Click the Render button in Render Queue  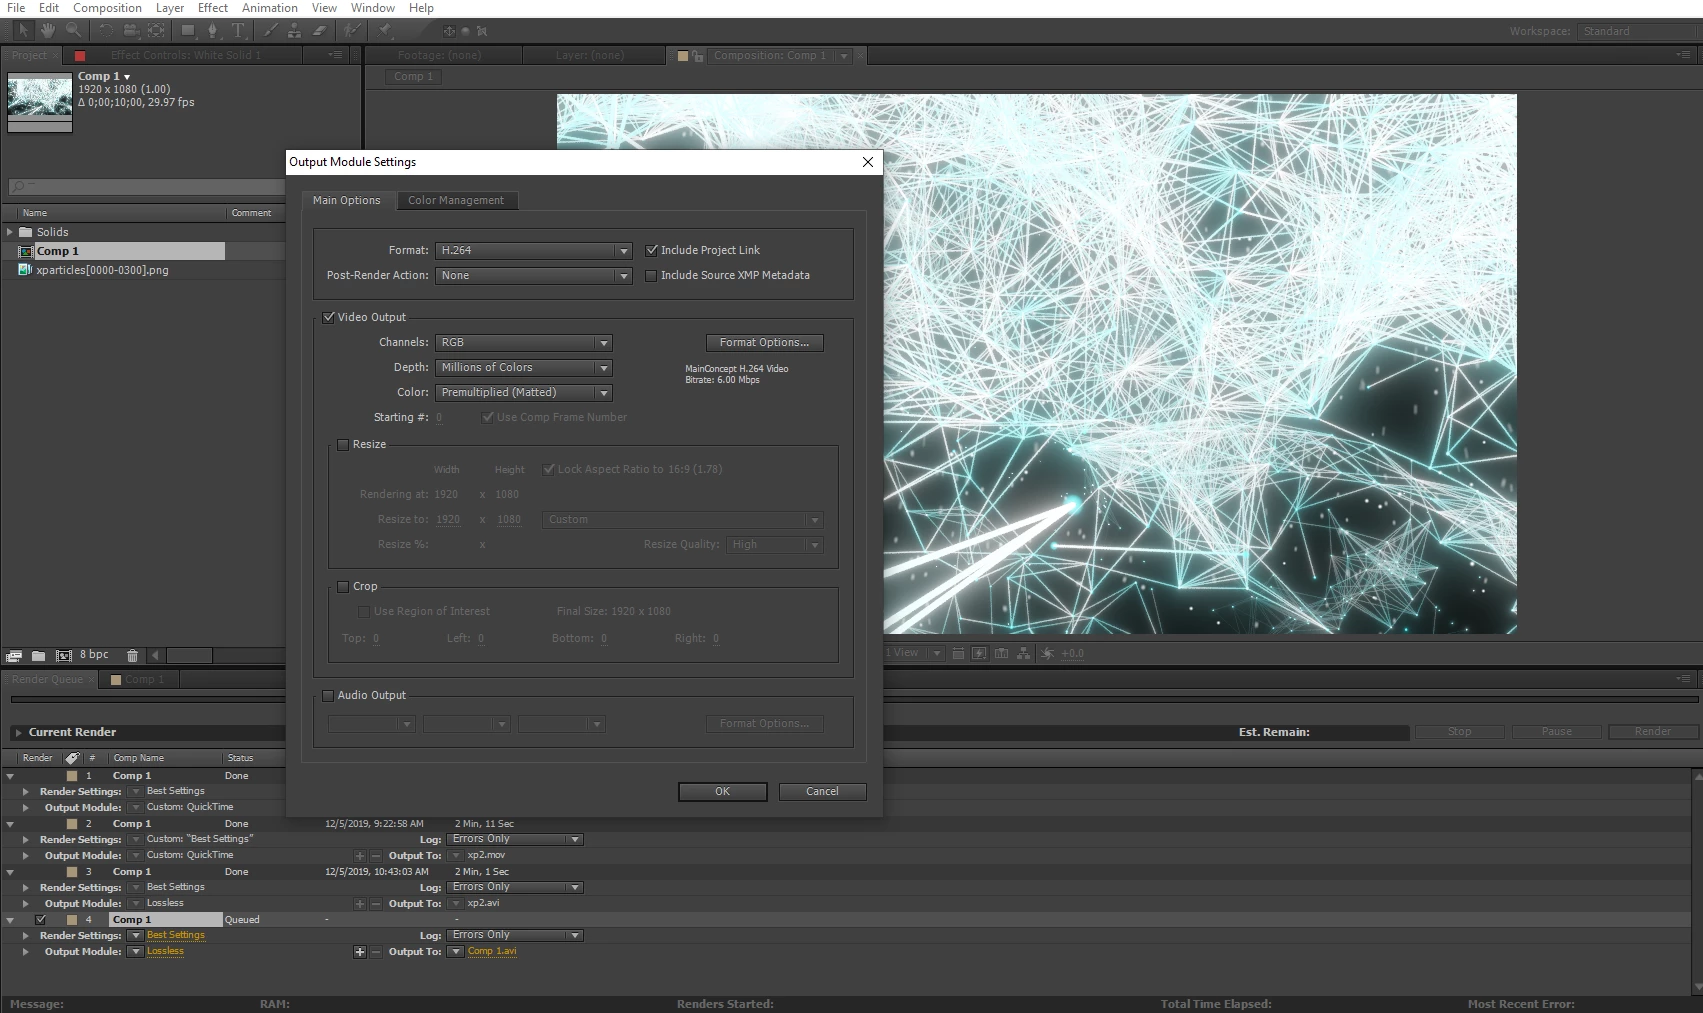point(1653,732)
